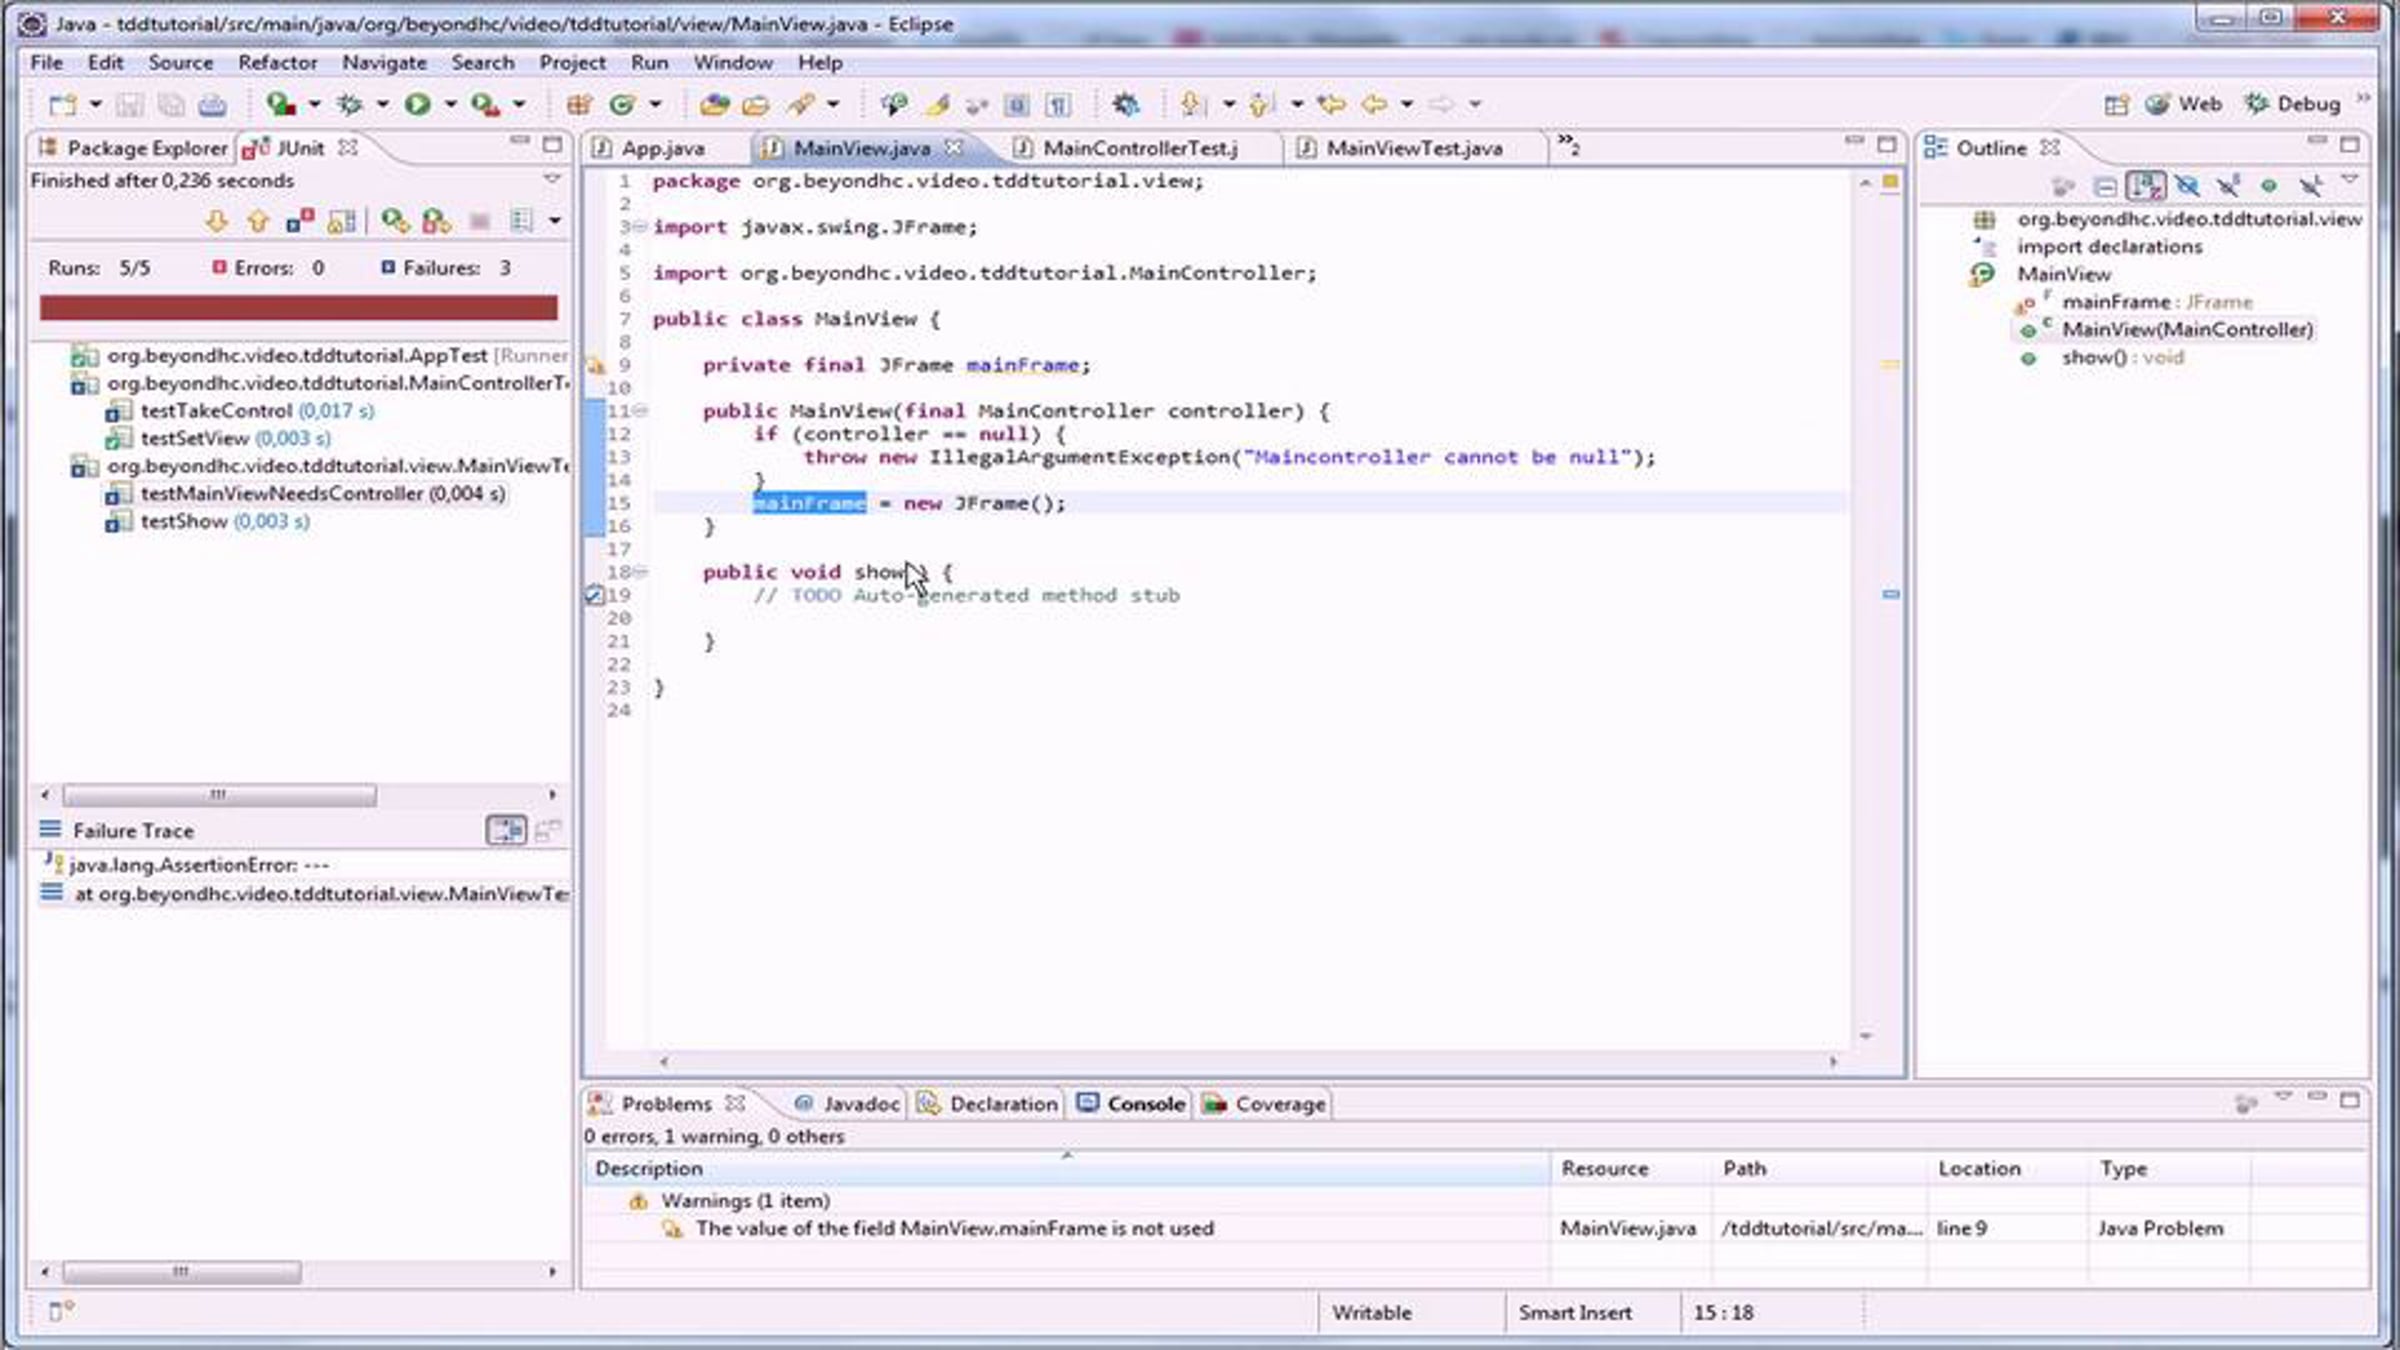Open the Console tab
The image size is (2400, 1350).
click(1132, 1104)
